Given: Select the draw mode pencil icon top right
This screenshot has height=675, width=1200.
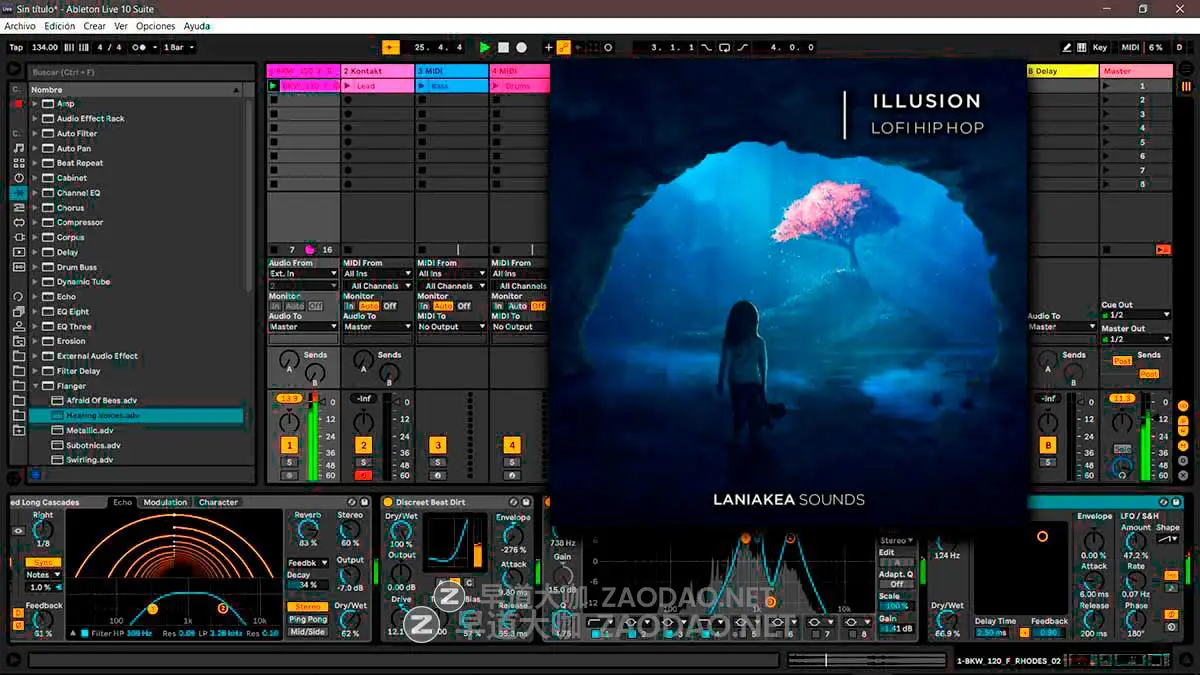Looking at the screenshot, I should 1067,47.
